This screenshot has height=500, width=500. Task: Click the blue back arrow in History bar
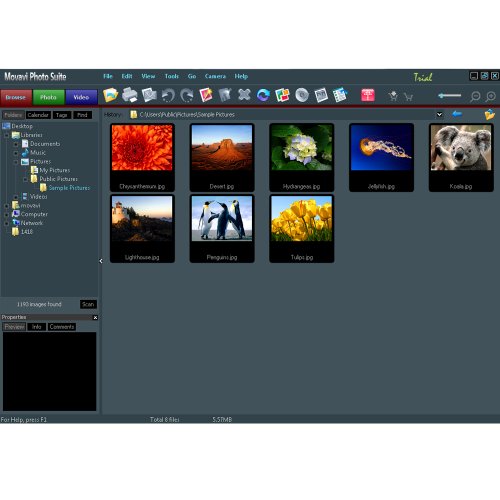point(457,114)
